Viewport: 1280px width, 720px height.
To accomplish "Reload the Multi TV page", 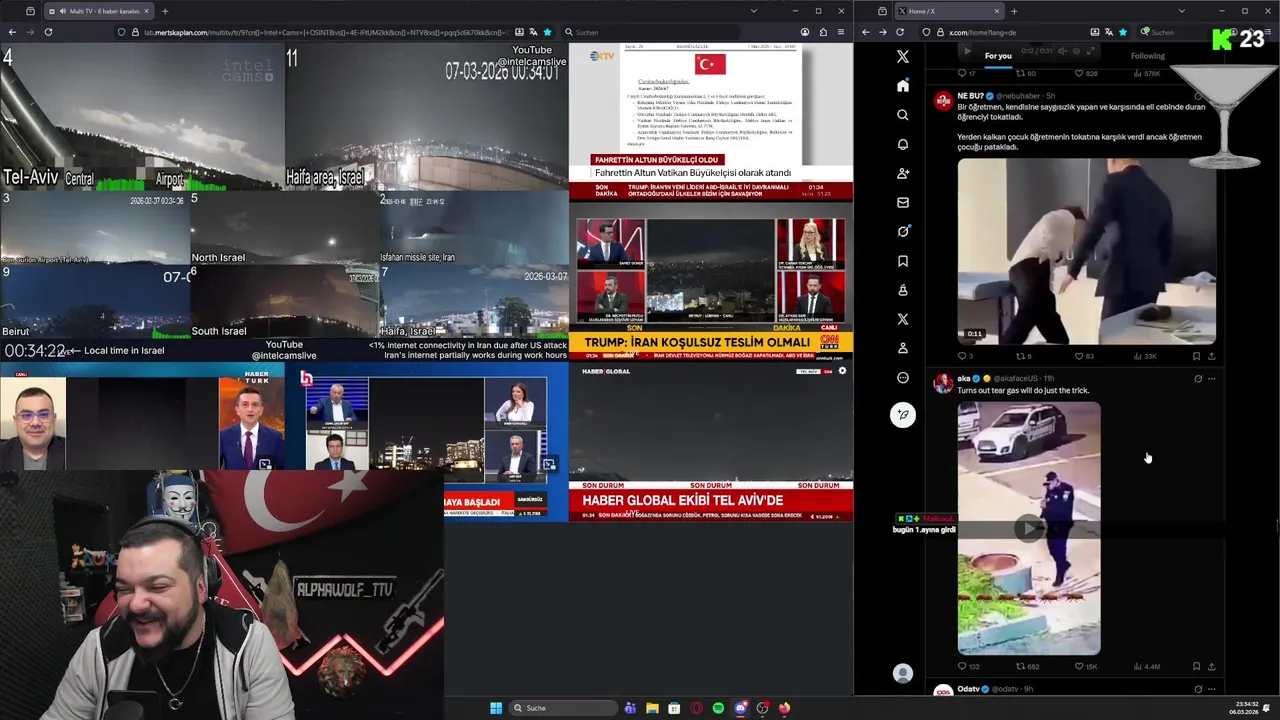I will tap(48, 32).
